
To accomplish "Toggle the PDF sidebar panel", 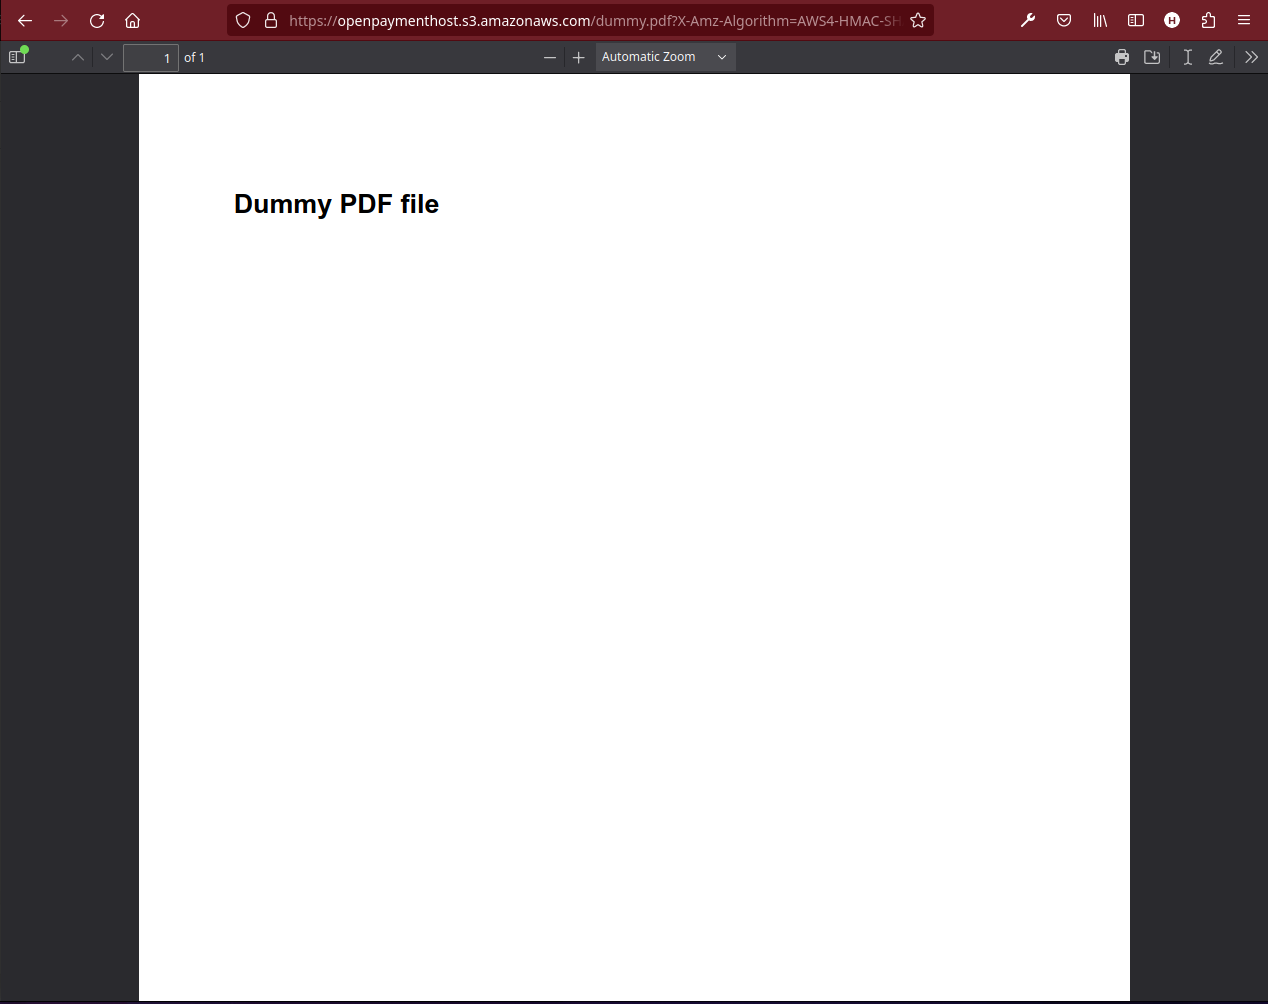I will pos(17,56).
